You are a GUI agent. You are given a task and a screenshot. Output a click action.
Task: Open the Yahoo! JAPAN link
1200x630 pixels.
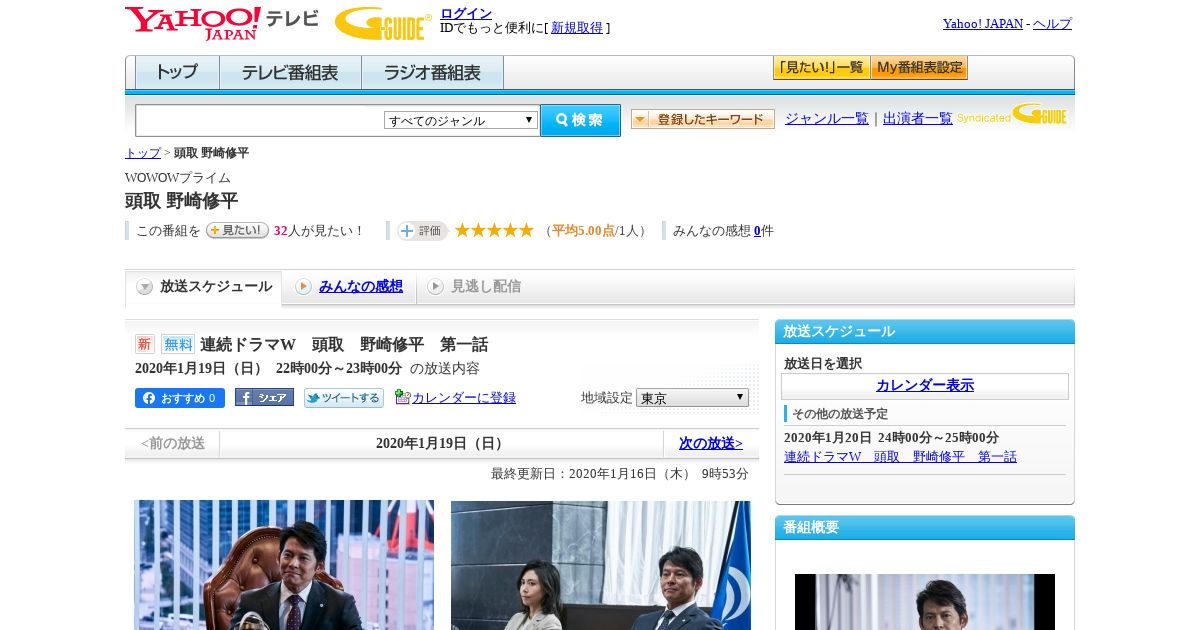click(983, 24)
